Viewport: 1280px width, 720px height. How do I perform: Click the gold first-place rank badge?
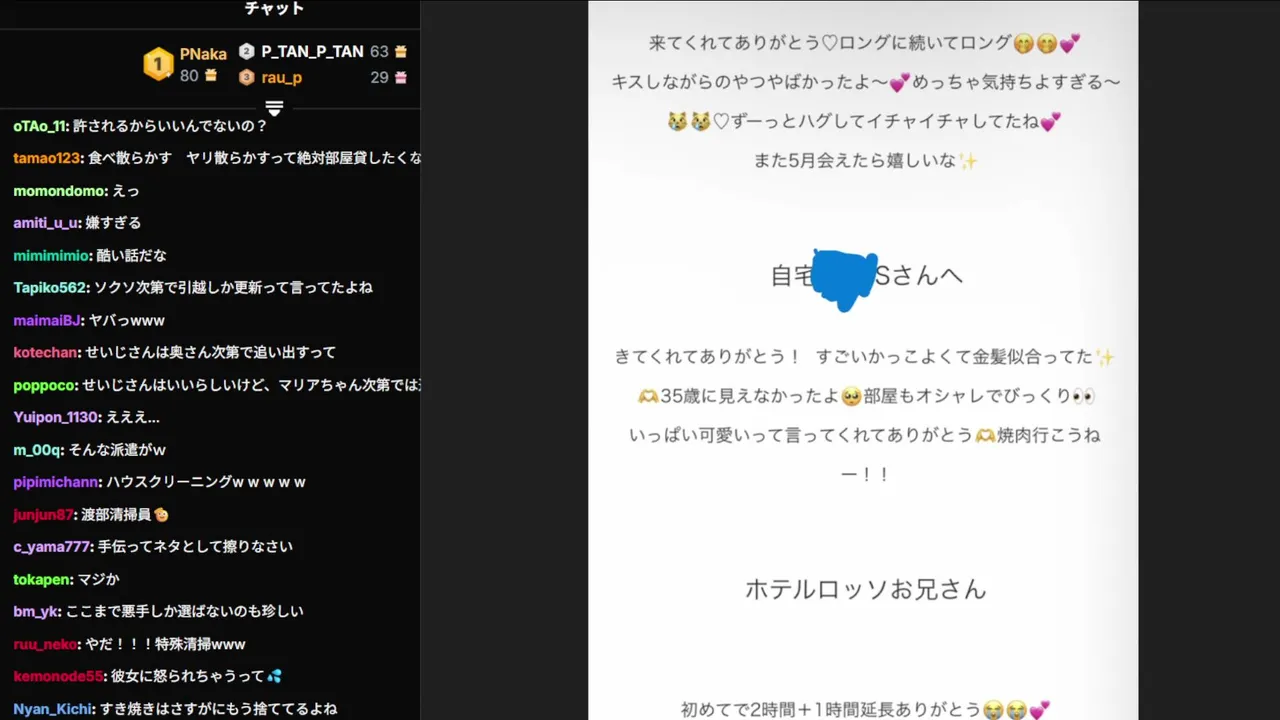tap(158, 64)
